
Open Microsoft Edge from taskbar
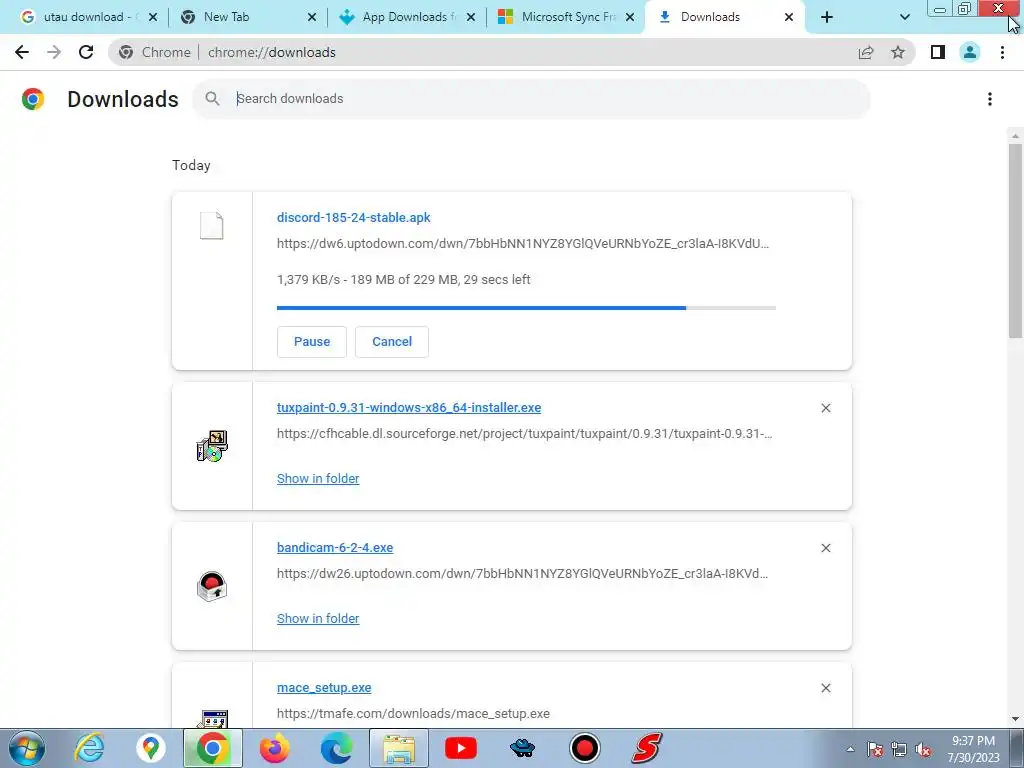(x=337, y=748)
